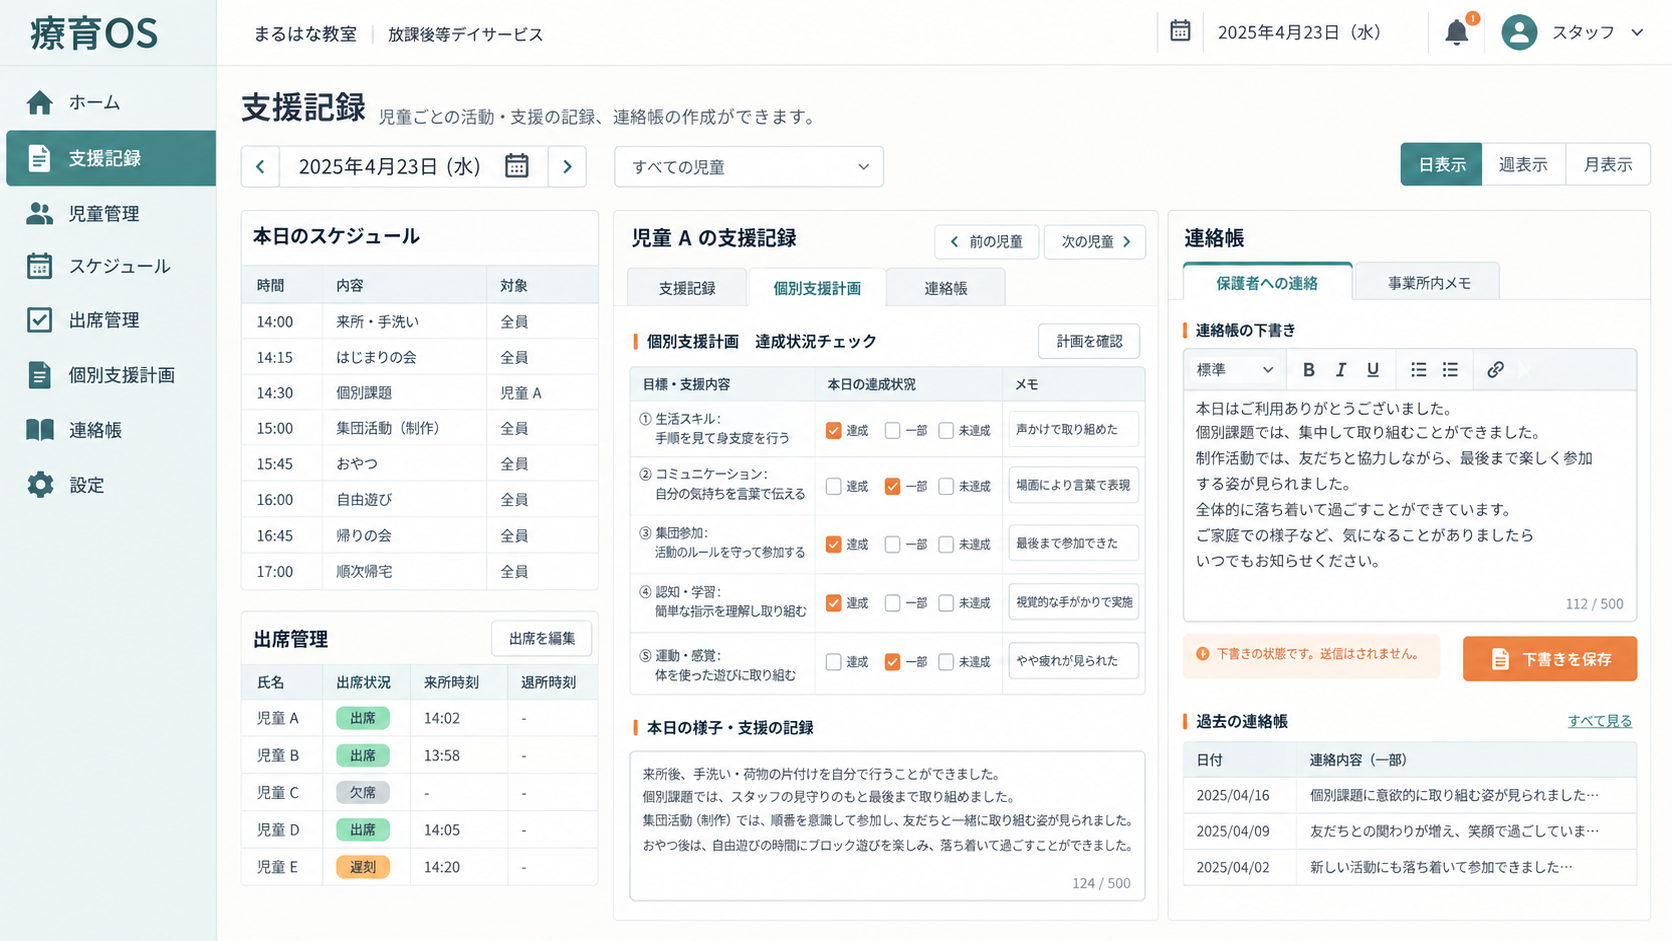1672x941 pixels.
Task: Check 達成 for ④ 認知・学習
Action: (833, 603)
